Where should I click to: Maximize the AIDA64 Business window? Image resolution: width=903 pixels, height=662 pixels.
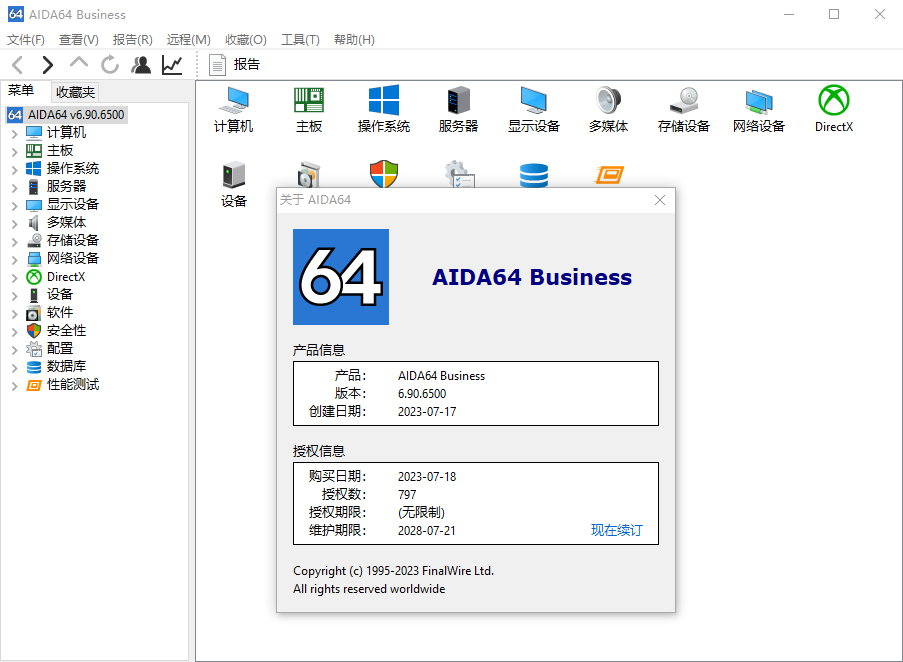(x=834, y=14)
